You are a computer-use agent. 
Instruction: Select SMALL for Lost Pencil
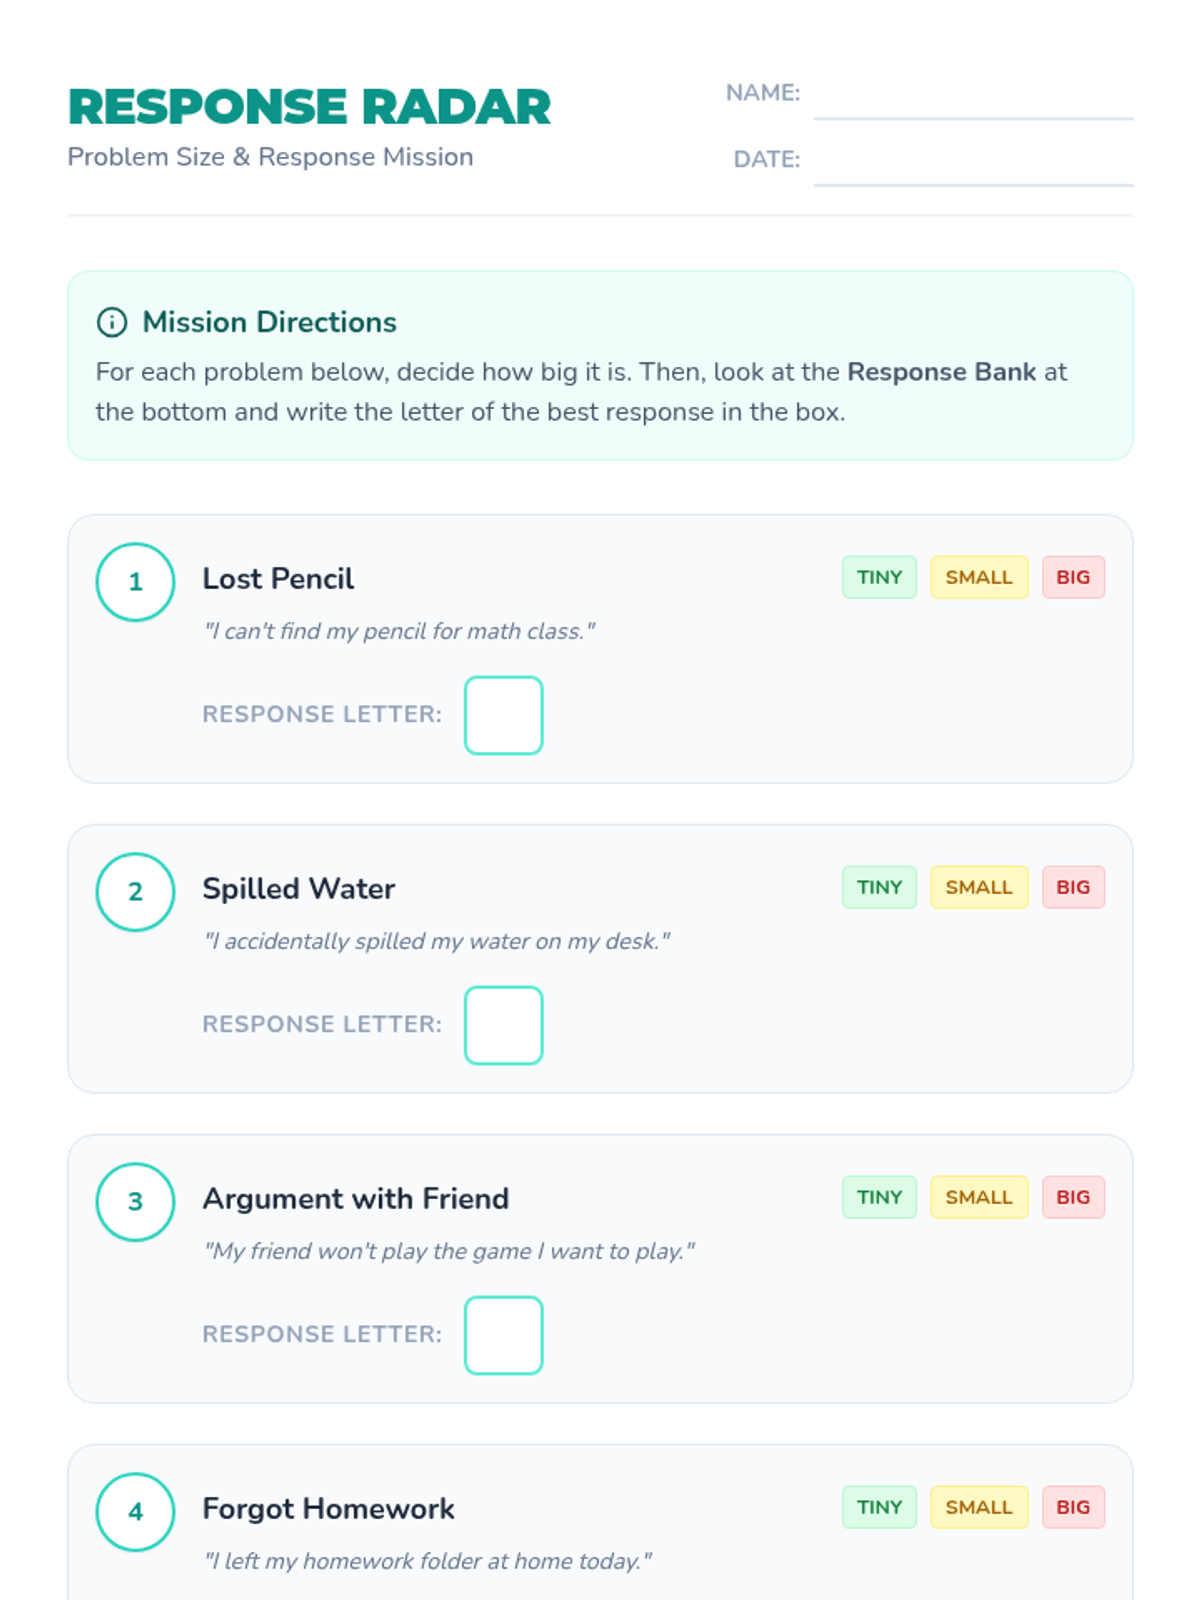click(x=979, y=577)
